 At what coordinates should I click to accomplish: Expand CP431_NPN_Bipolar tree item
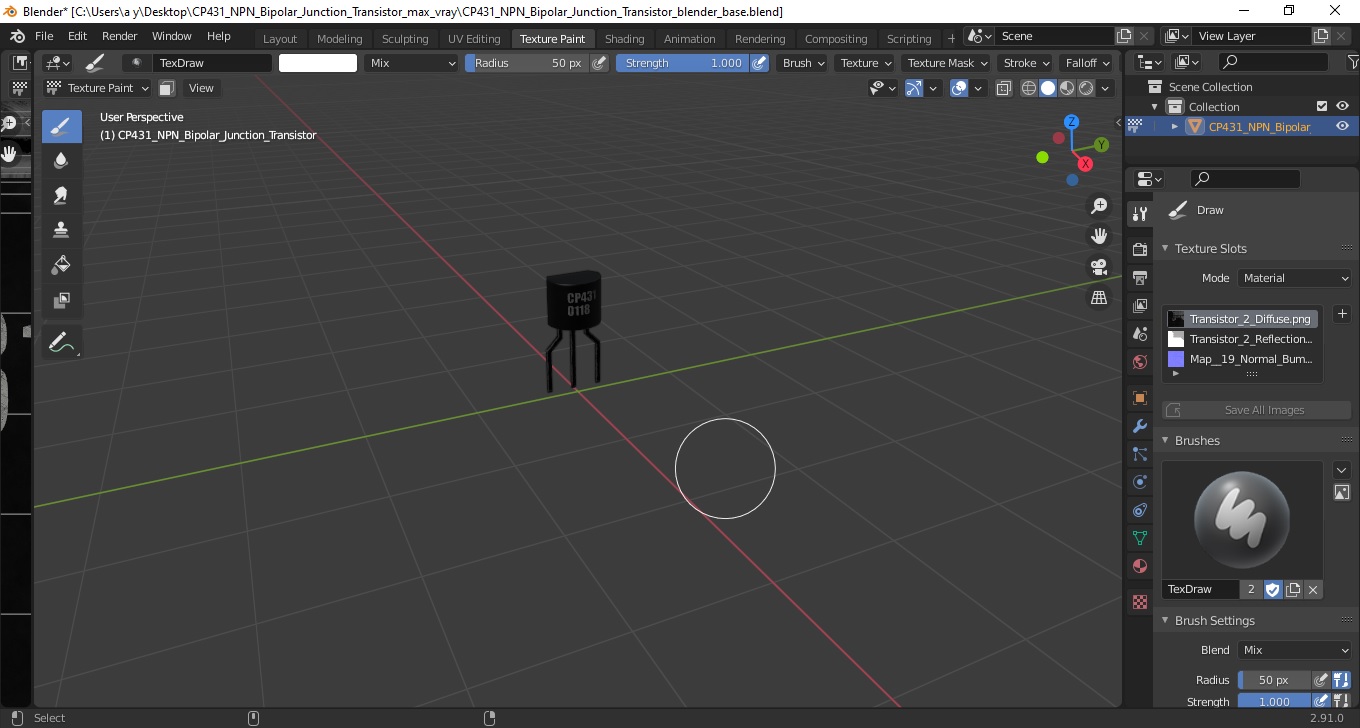1175,126
